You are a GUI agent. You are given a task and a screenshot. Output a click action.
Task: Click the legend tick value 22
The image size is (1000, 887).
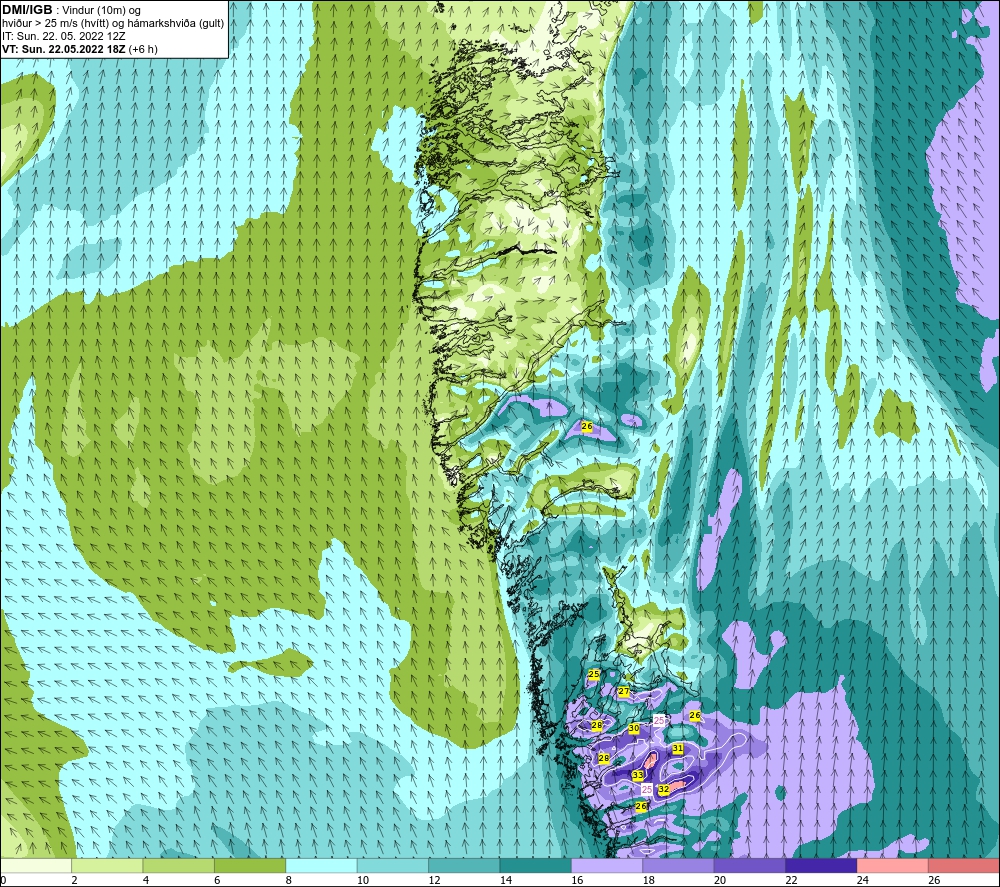coord(791,880)
